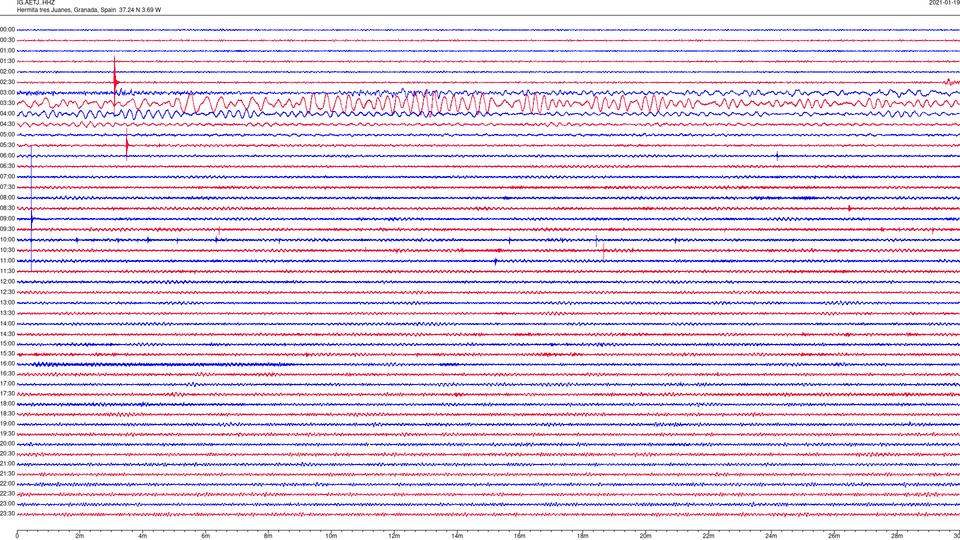Select the 01:00 trace time label
Screen dimensions: 960x540
coord(7,51)
